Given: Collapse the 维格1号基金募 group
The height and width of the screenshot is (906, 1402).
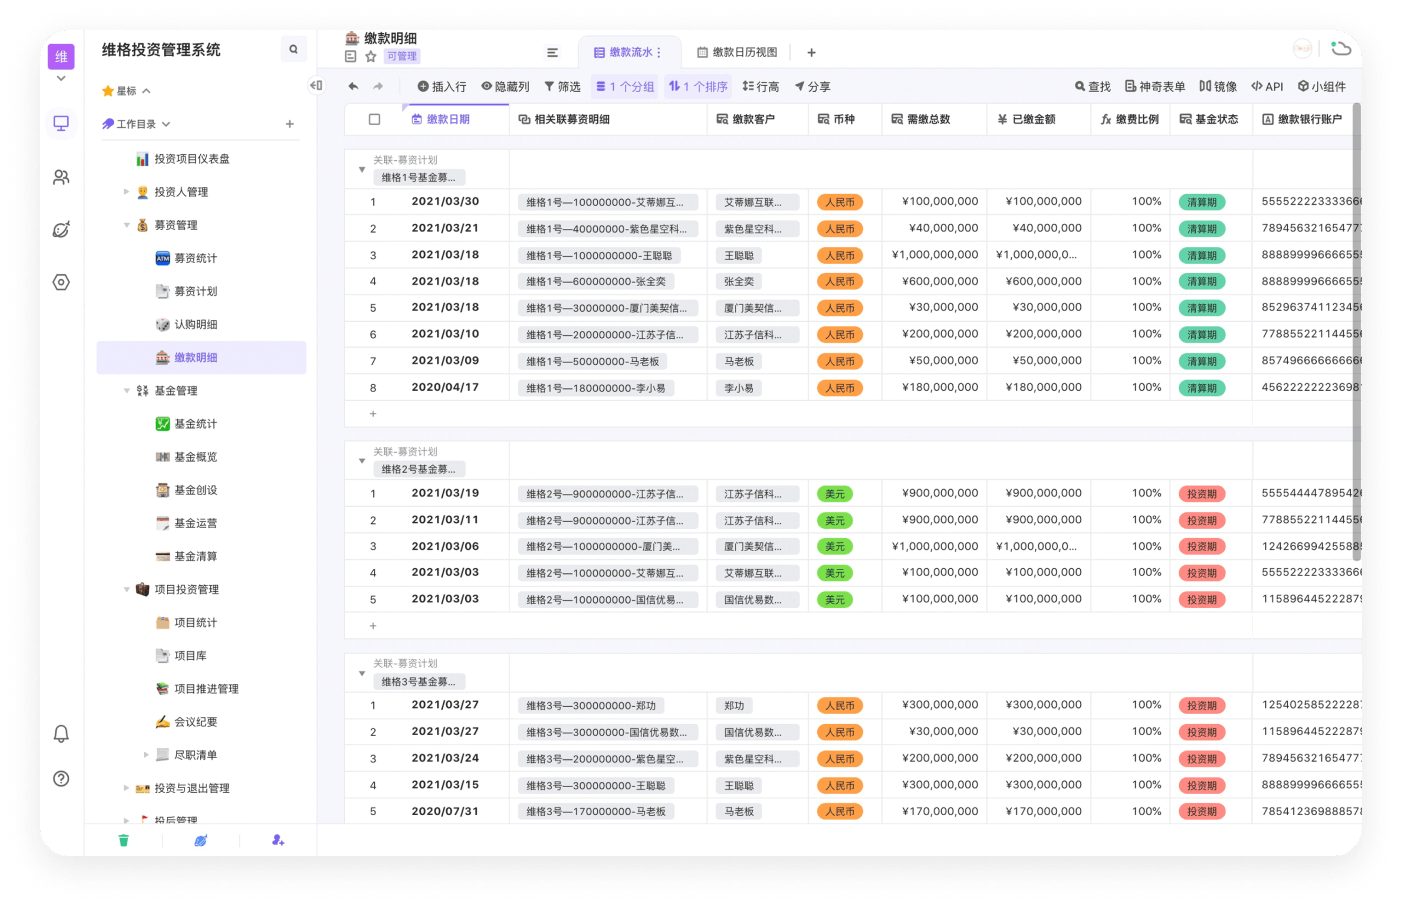Looking at the screenshot, I should [x=362, y=170].
